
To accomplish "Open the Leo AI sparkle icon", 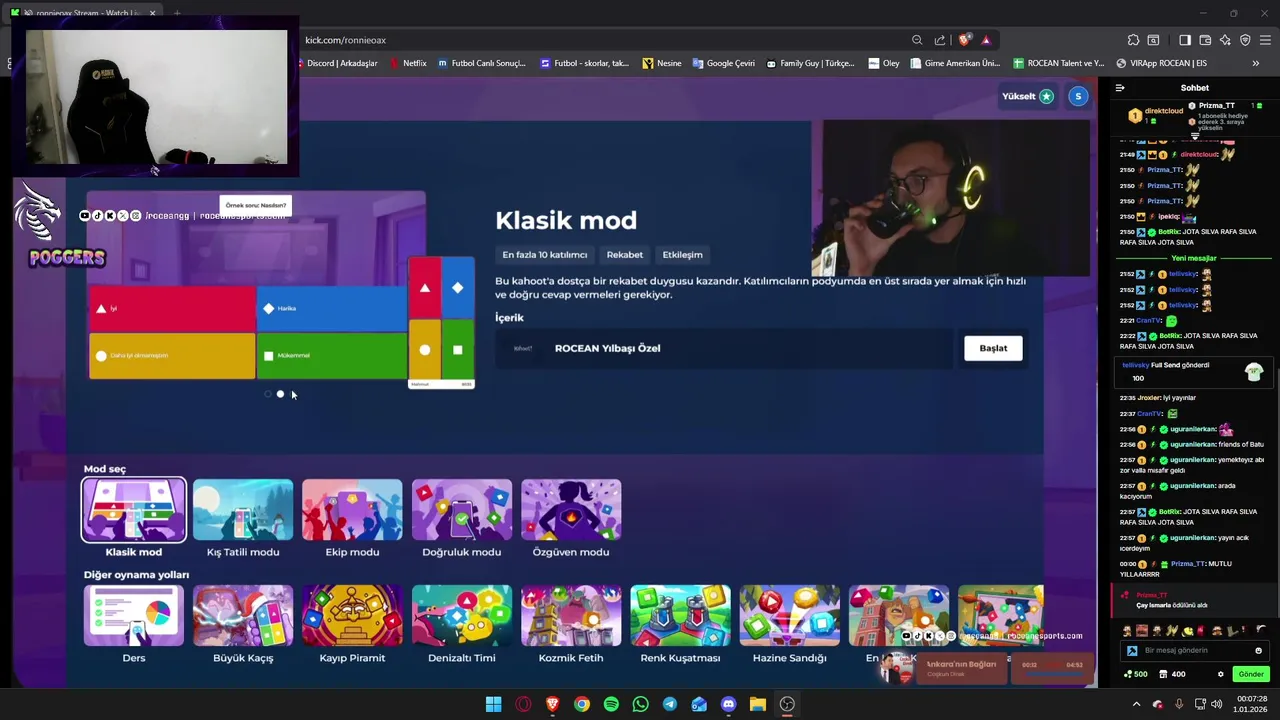I will (1225, 40).
